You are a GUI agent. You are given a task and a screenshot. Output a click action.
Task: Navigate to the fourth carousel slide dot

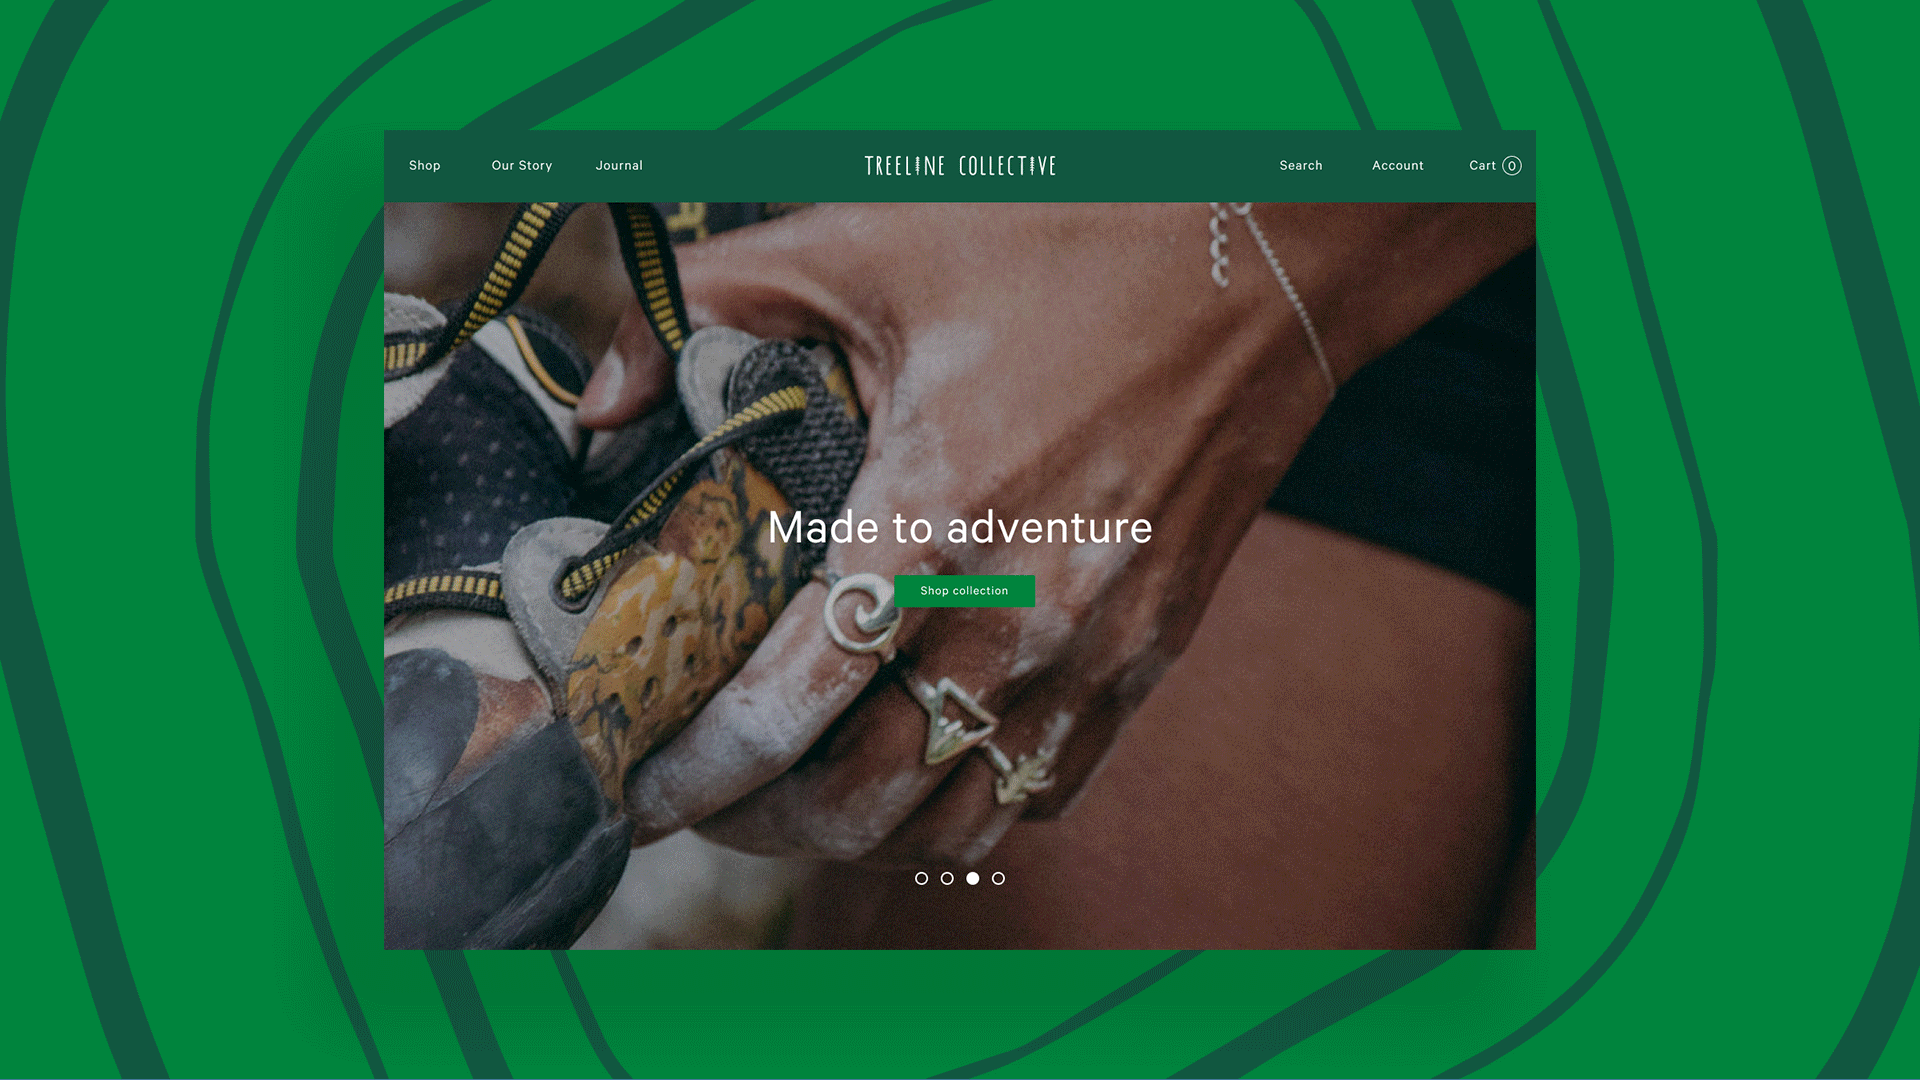tap(998, 878)
